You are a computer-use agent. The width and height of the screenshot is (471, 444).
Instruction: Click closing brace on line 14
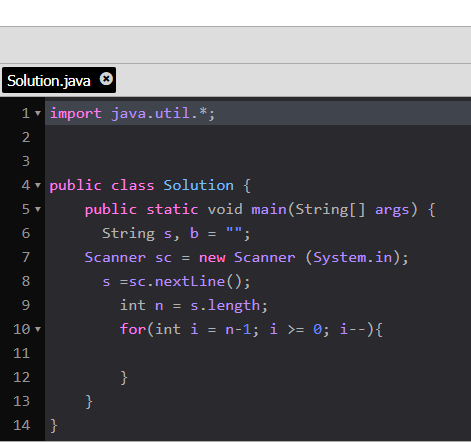[x=54, y=426]
